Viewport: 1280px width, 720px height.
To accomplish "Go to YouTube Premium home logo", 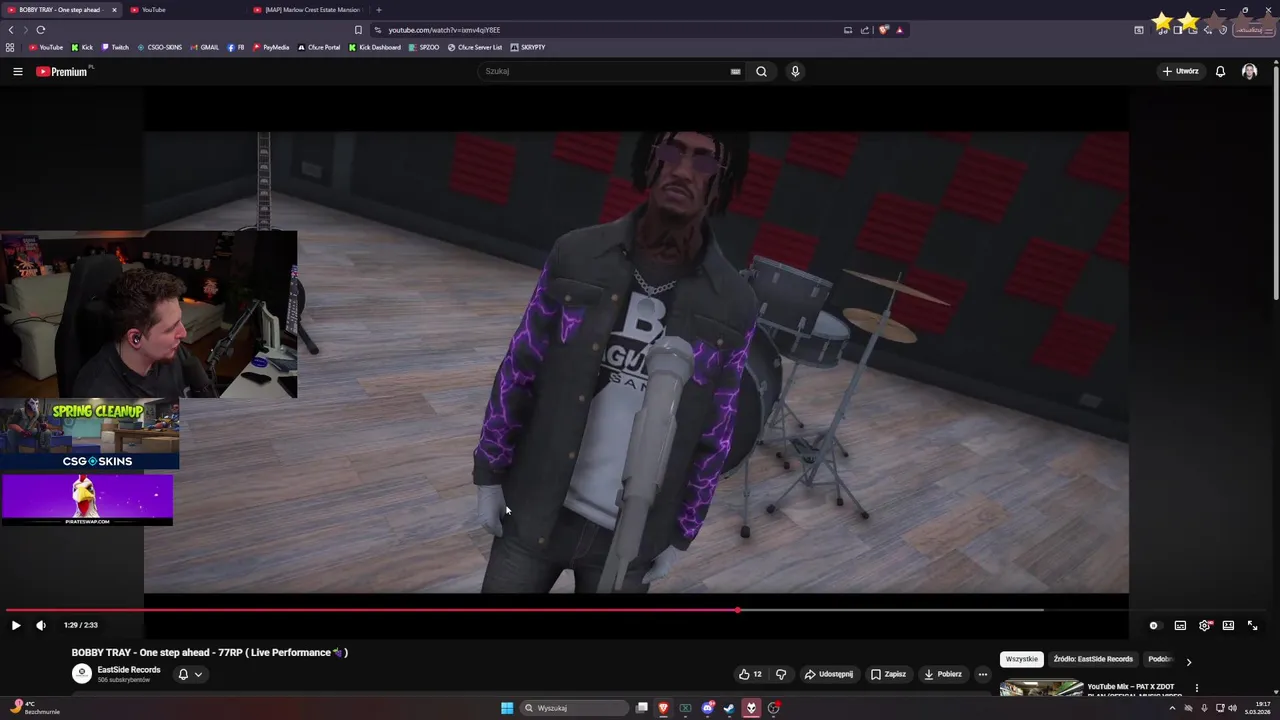I will pos(62,71).
